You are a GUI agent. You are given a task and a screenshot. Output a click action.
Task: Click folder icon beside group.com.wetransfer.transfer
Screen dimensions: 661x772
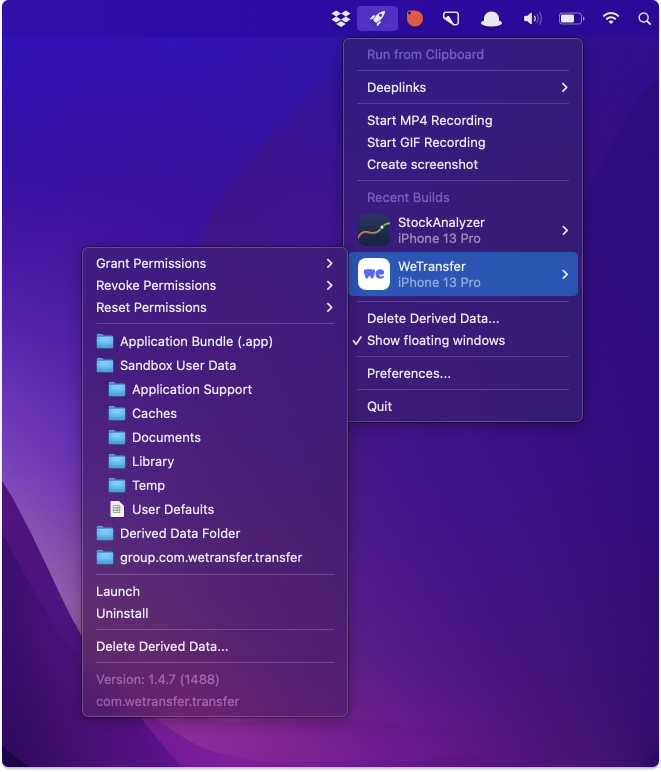tap(105, 557)
